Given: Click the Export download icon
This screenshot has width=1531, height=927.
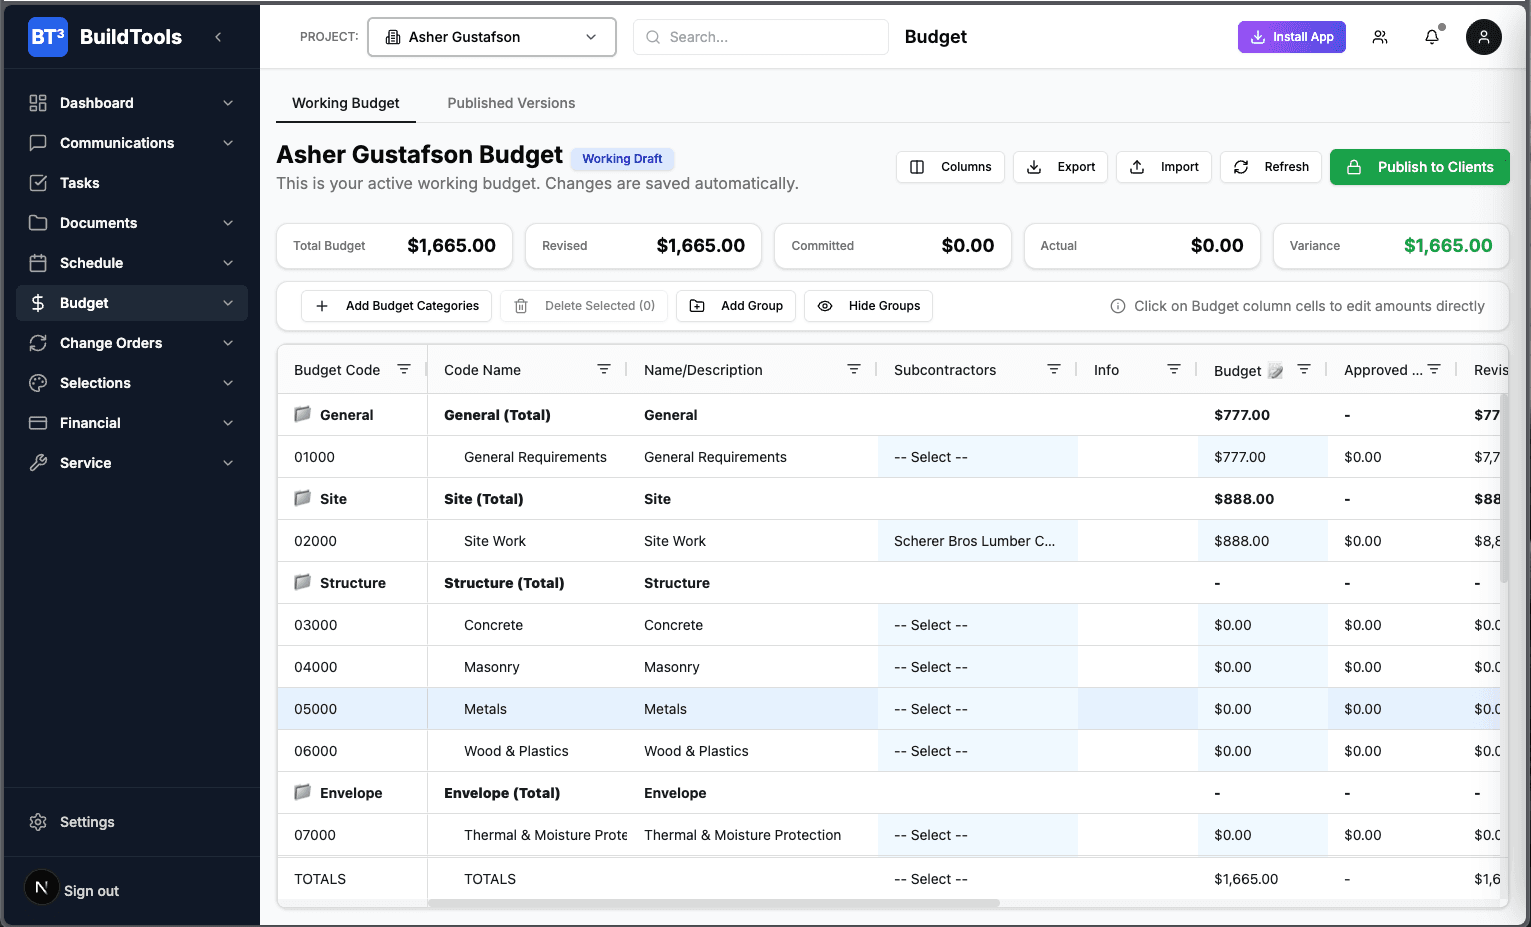Looking at the screenshot, I should pyautogui.click(x=1034, y=167).
